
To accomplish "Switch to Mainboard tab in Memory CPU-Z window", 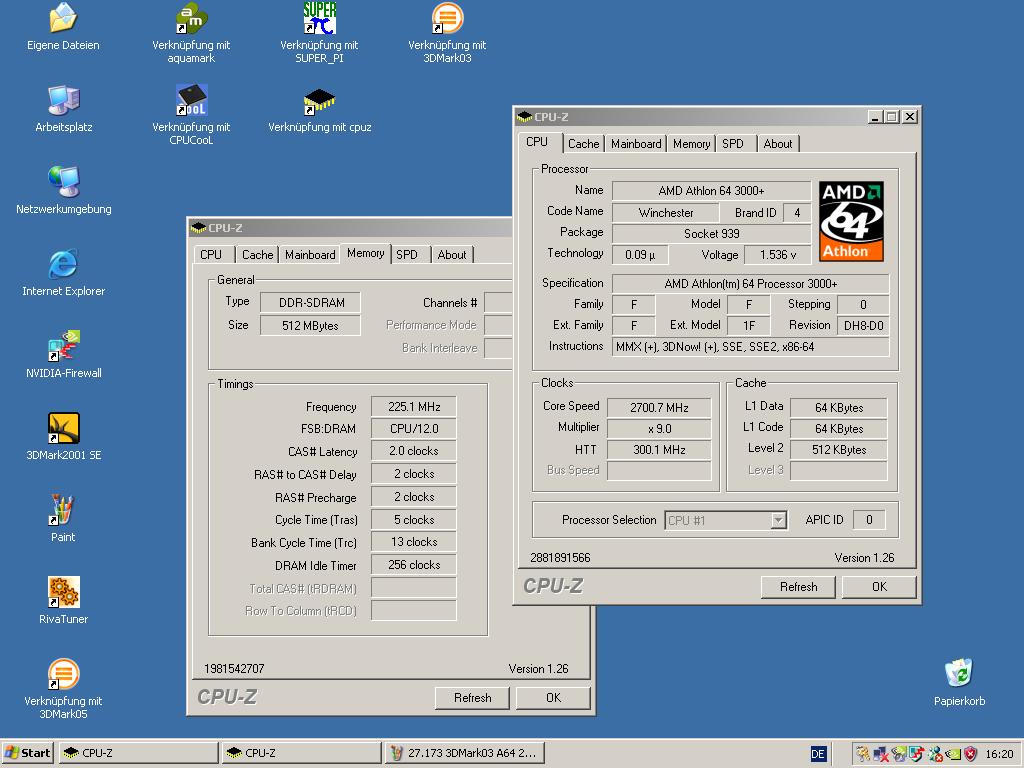I will tap(310, 255).
